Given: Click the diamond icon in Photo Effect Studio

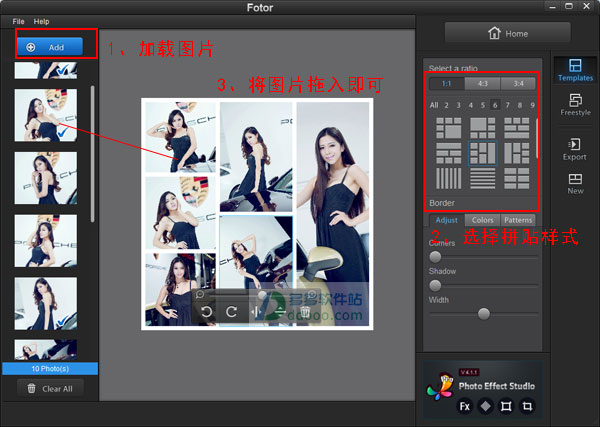Looking at the screenshot, I should point(485,406).
